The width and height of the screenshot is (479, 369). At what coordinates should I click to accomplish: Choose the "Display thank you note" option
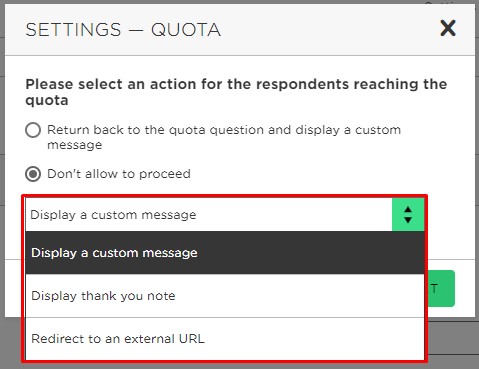[x=225, y=296]
